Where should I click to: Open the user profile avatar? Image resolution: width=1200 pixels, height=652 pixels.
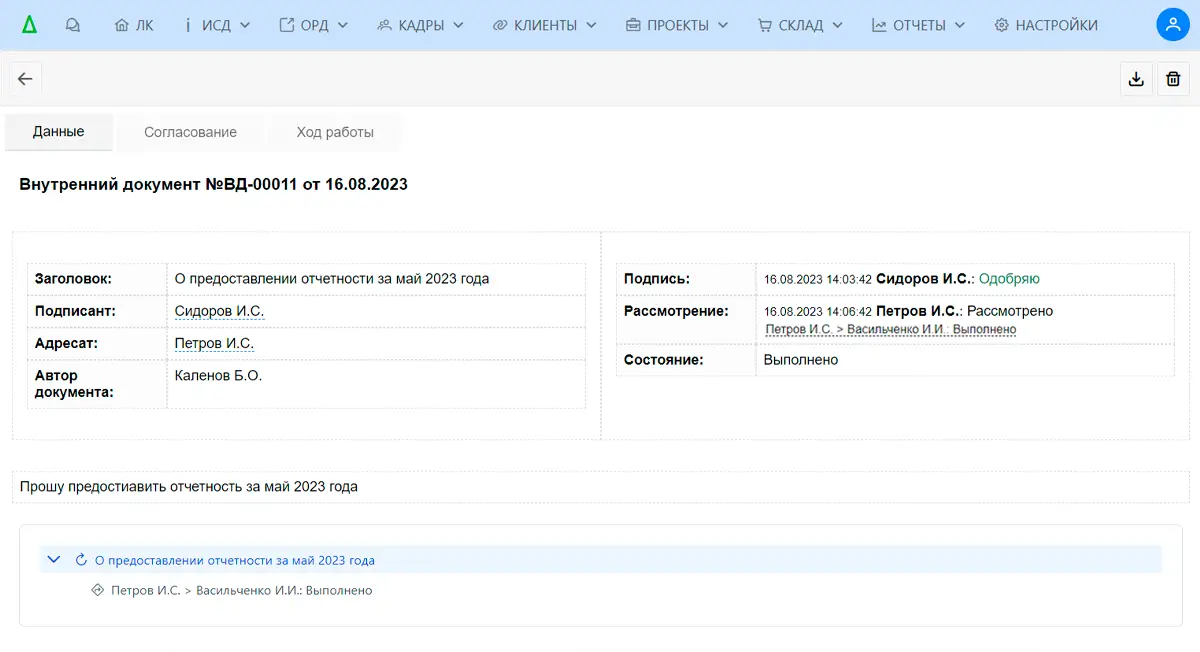coord(1172,25)
